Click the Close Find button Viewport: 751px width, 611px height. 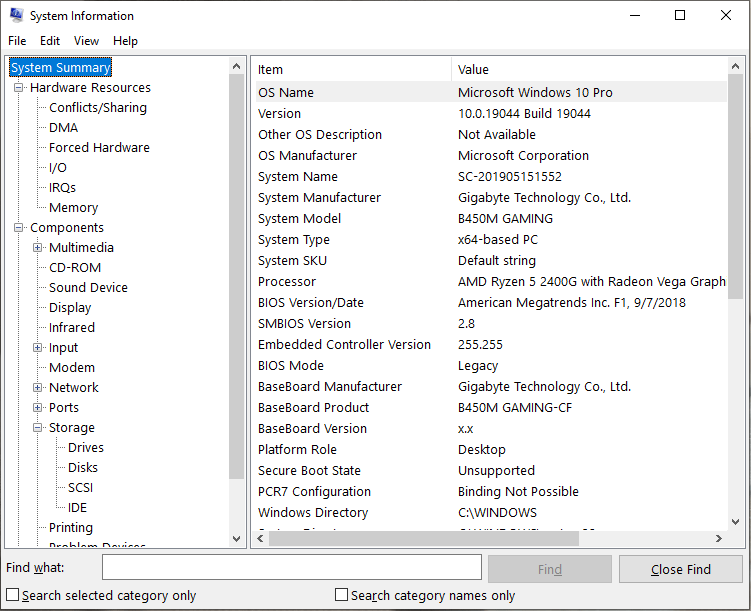coord(681,569)
